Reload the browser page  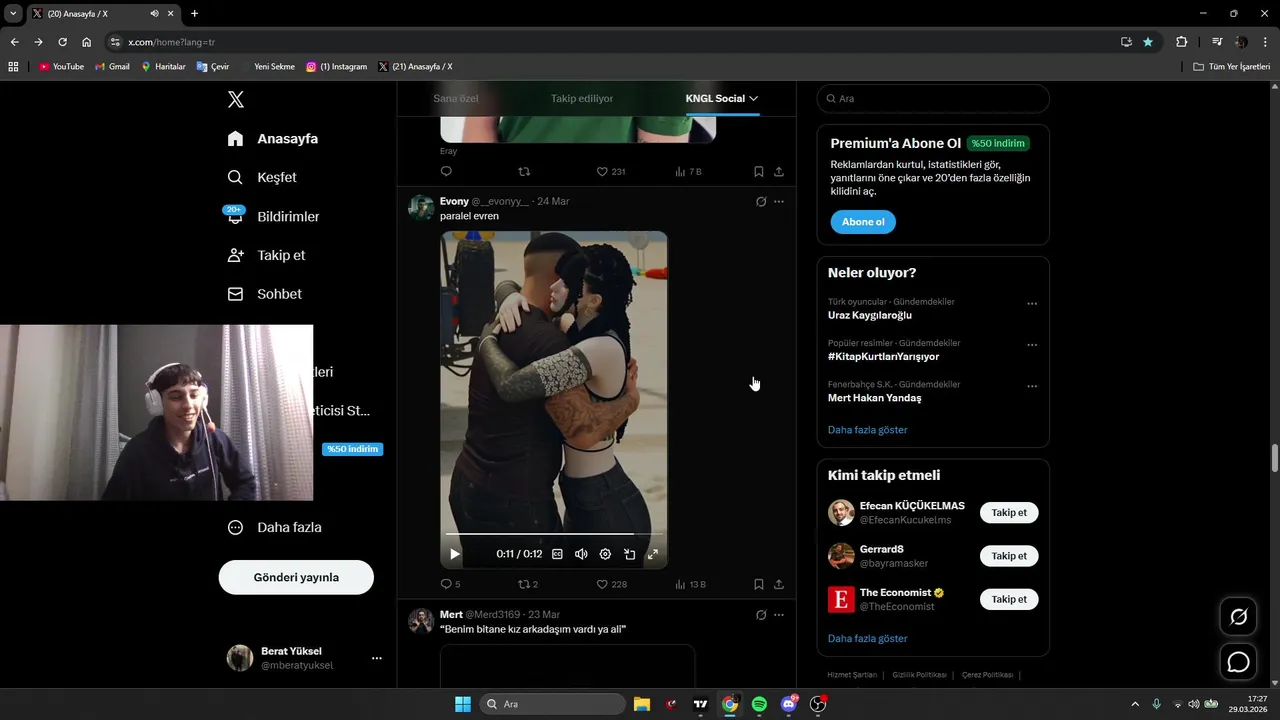pos(62,42)
